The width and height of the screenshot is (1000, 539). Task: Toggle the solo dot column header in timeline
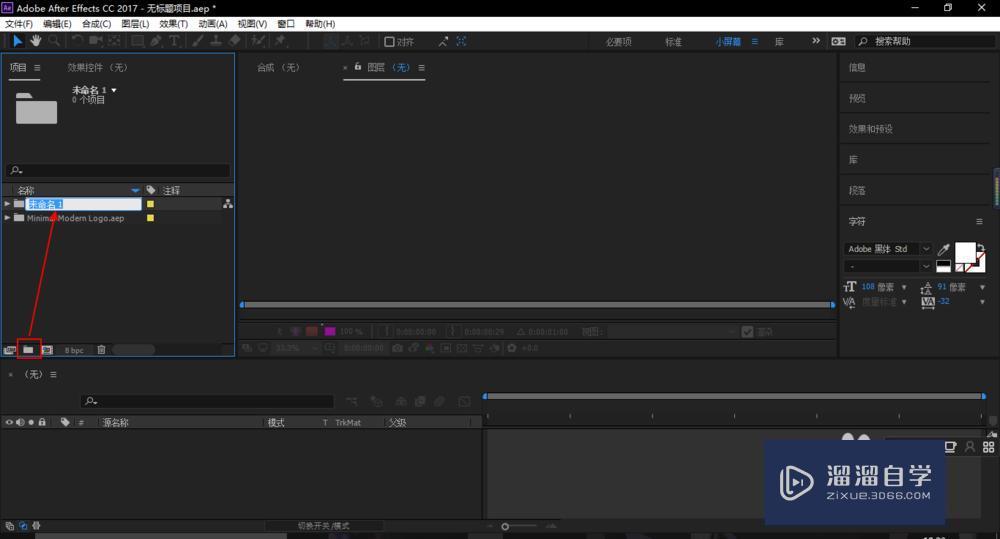point(31,422)
